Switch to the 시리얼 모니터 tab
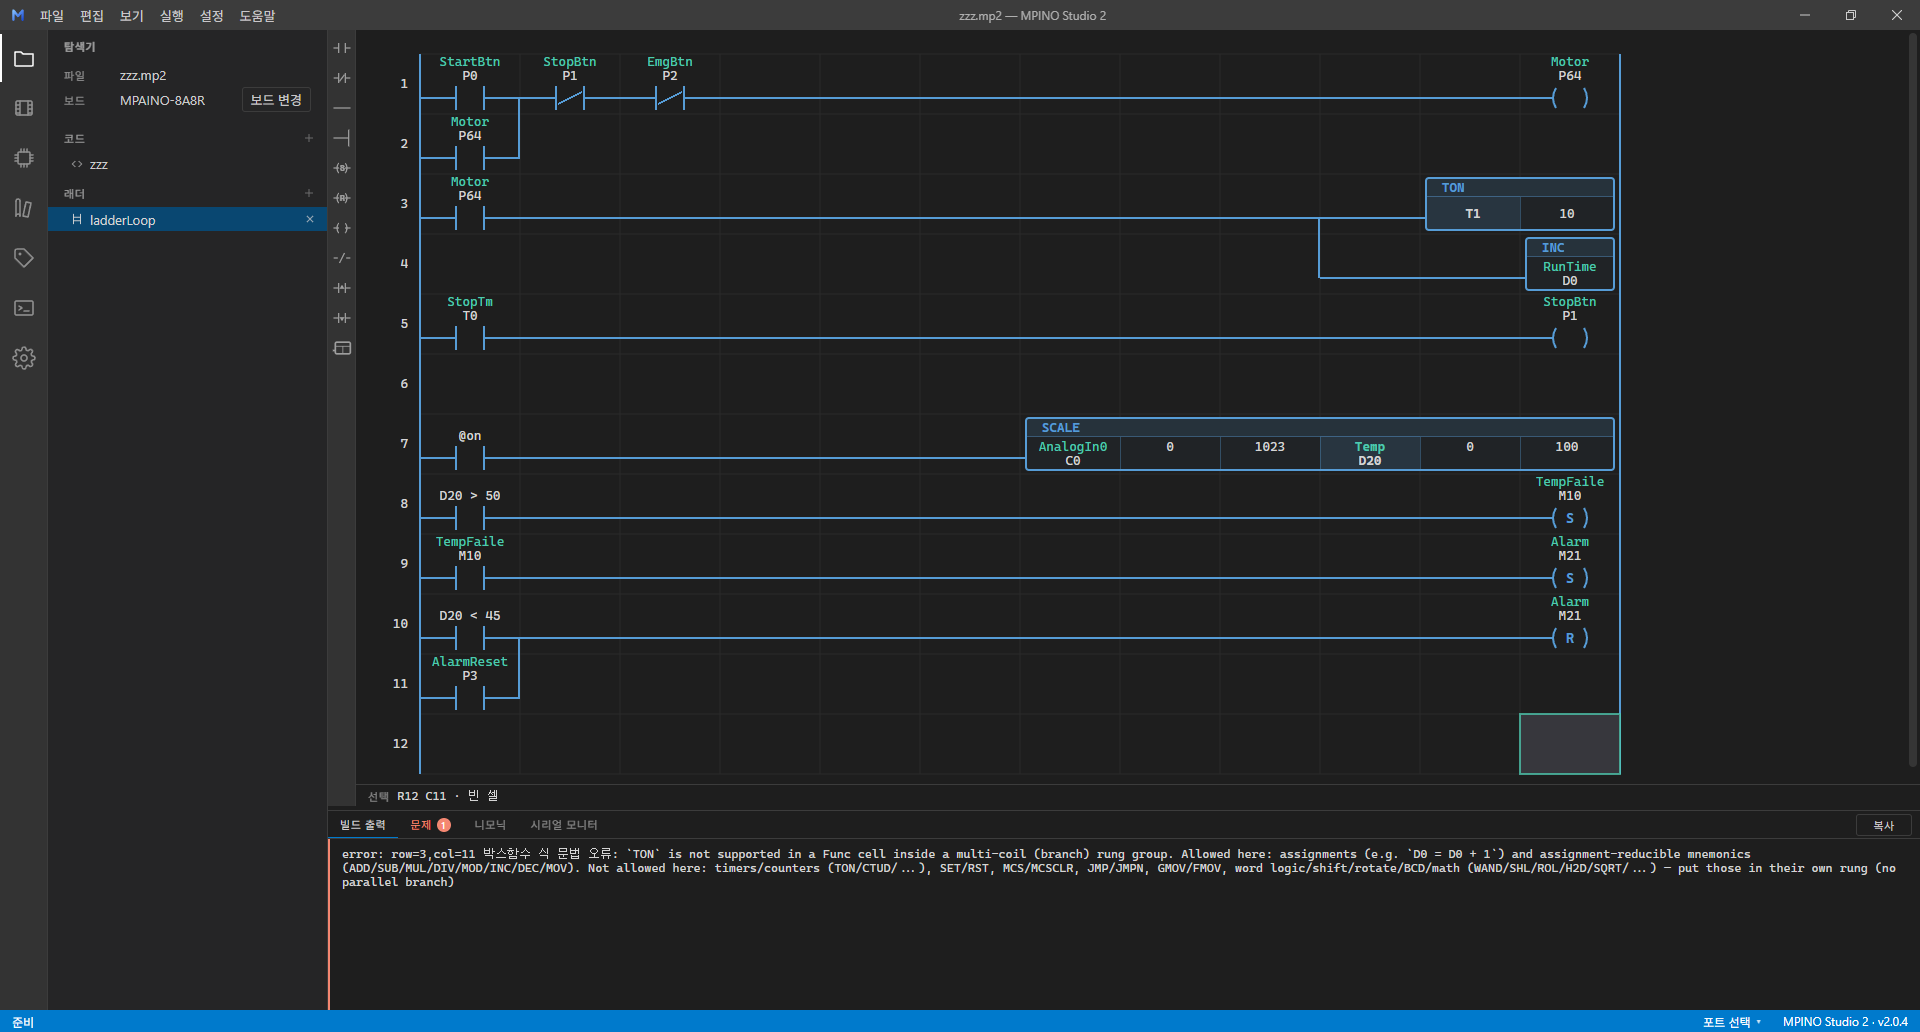Viewport: 1920px width, 1032px height. tap(564, 825)
